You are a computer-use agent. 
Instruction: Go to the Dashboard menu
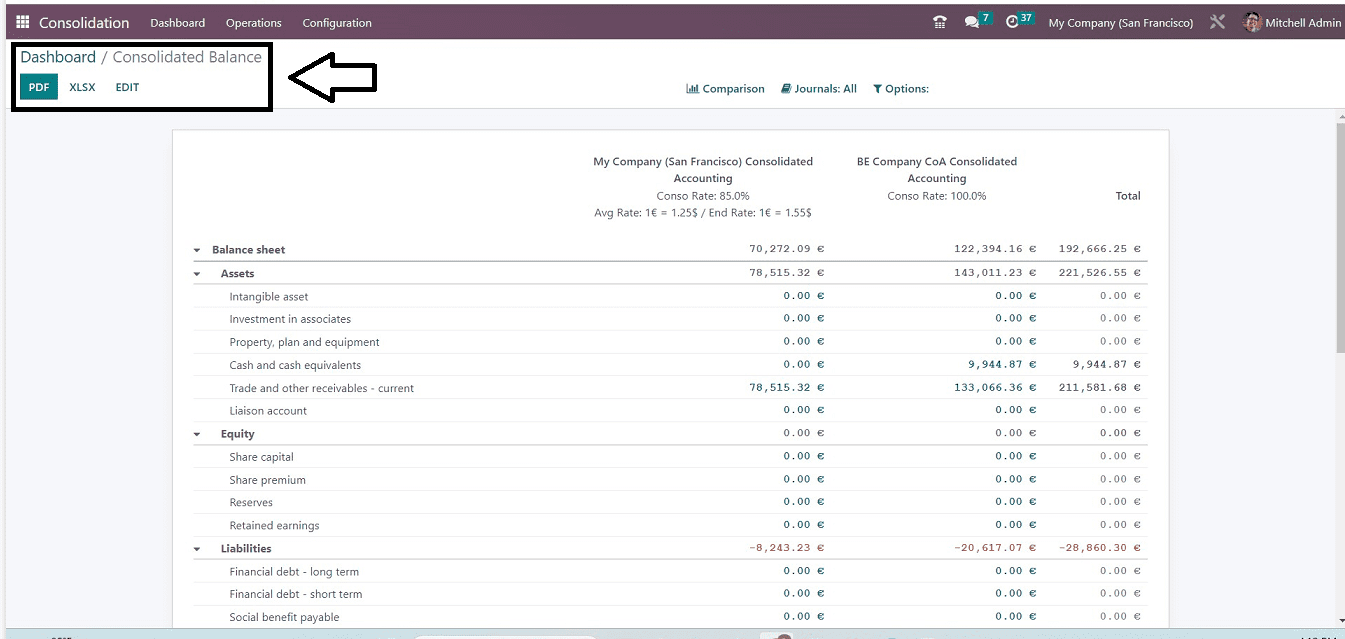[x=177, y=22]
